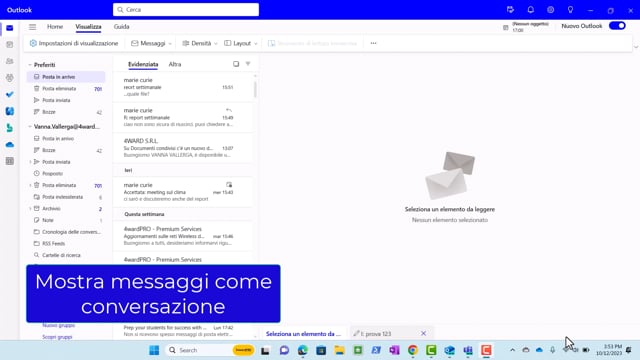Open the OneDrive cloud app in sidebar
This screenshot has height=360, width=640.
[10, 144]
